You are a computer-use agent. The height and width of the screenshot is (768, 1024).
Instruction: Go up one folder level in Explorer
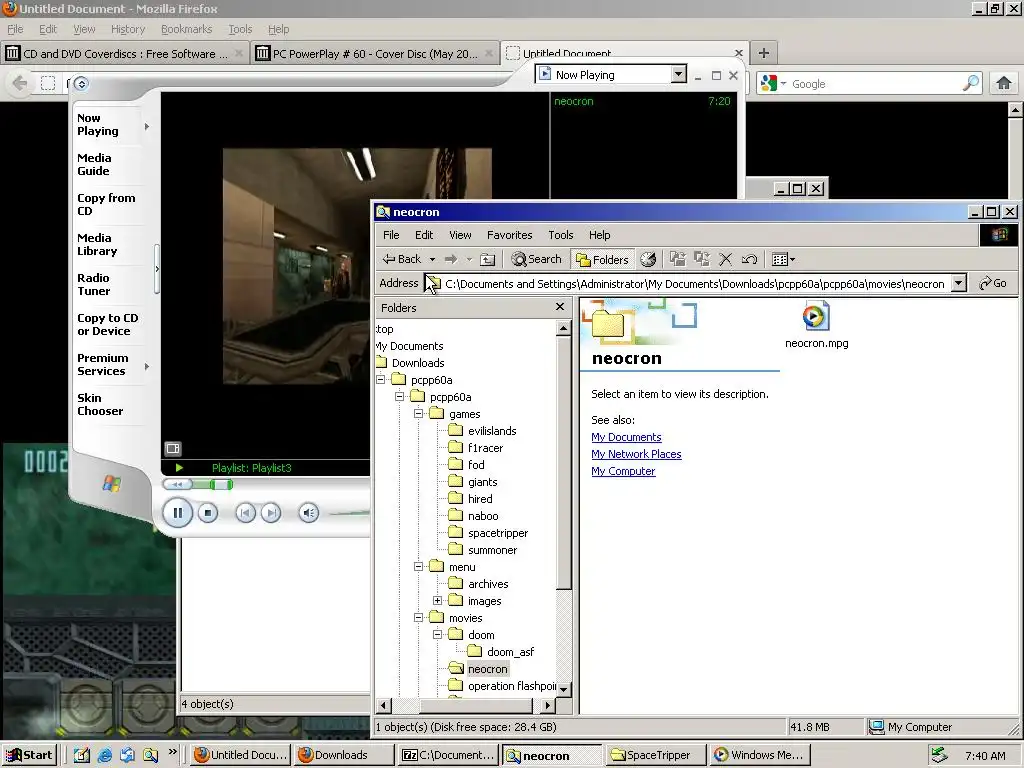click(488, 259)
